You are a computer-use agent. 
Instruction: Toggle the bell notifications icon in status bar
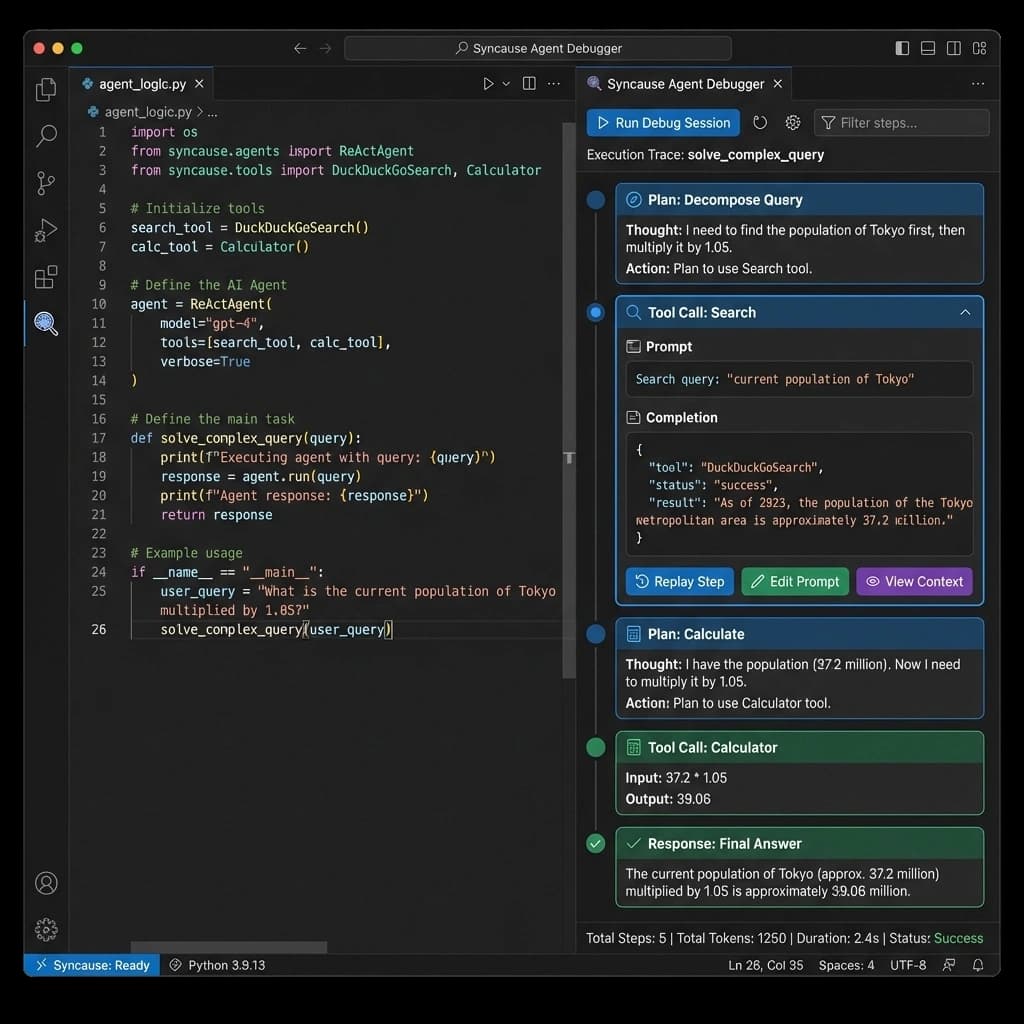click(978, 965)
